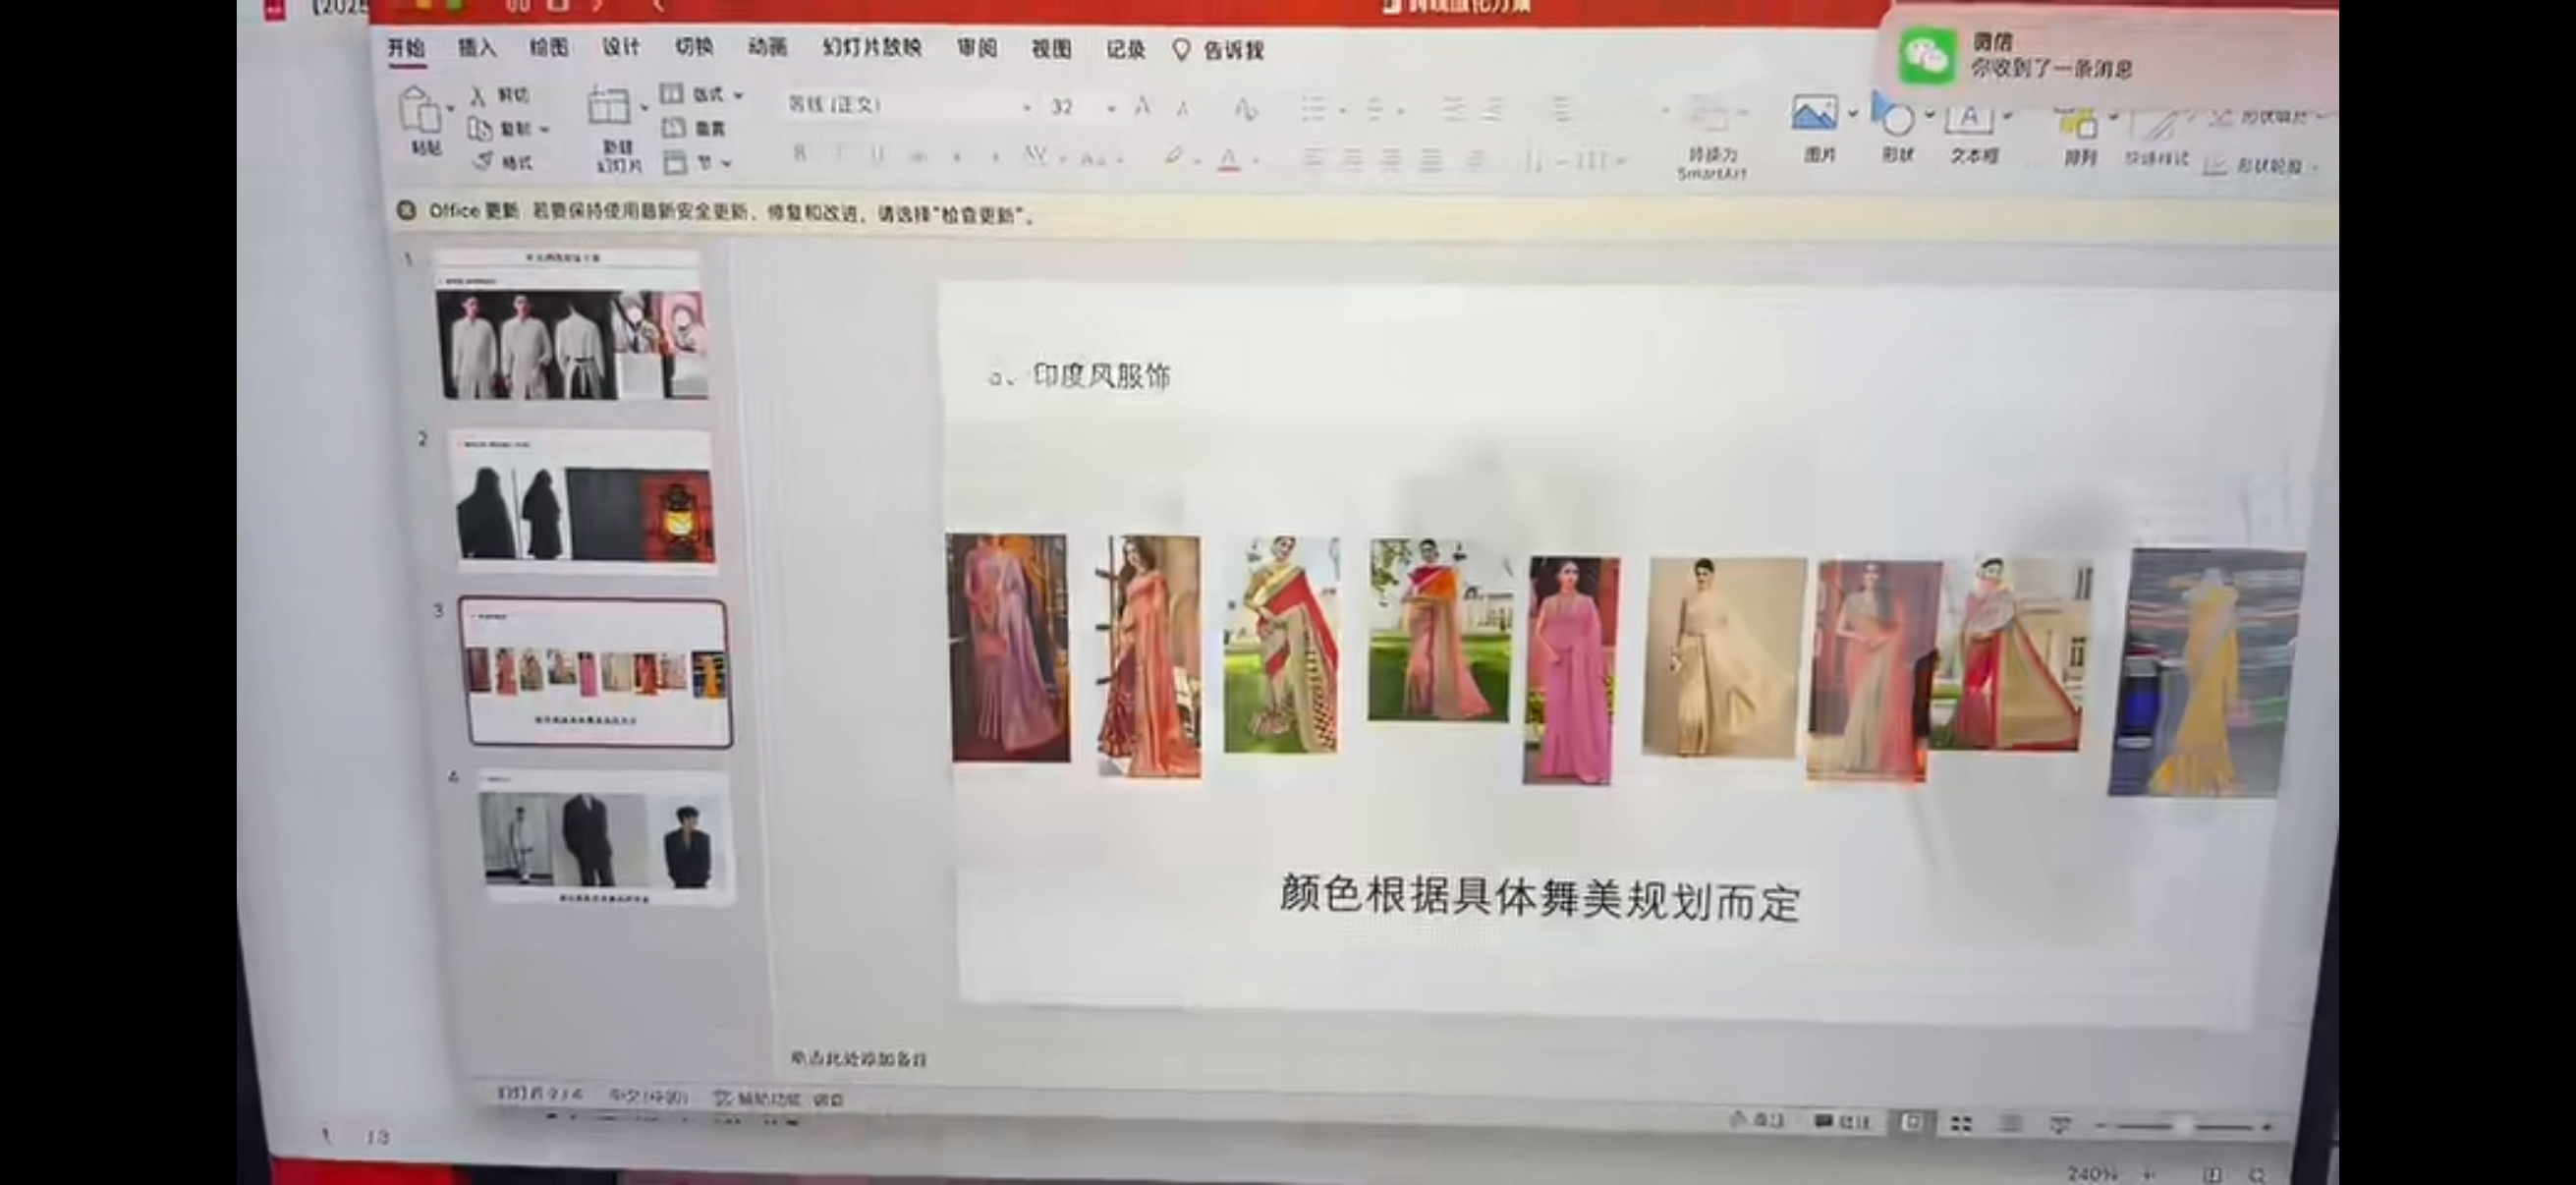The height and width of the screenshot is (1185, 2576).
Task: Click the Paste (粘贴) clipboard icon
Action: point(420,110)
